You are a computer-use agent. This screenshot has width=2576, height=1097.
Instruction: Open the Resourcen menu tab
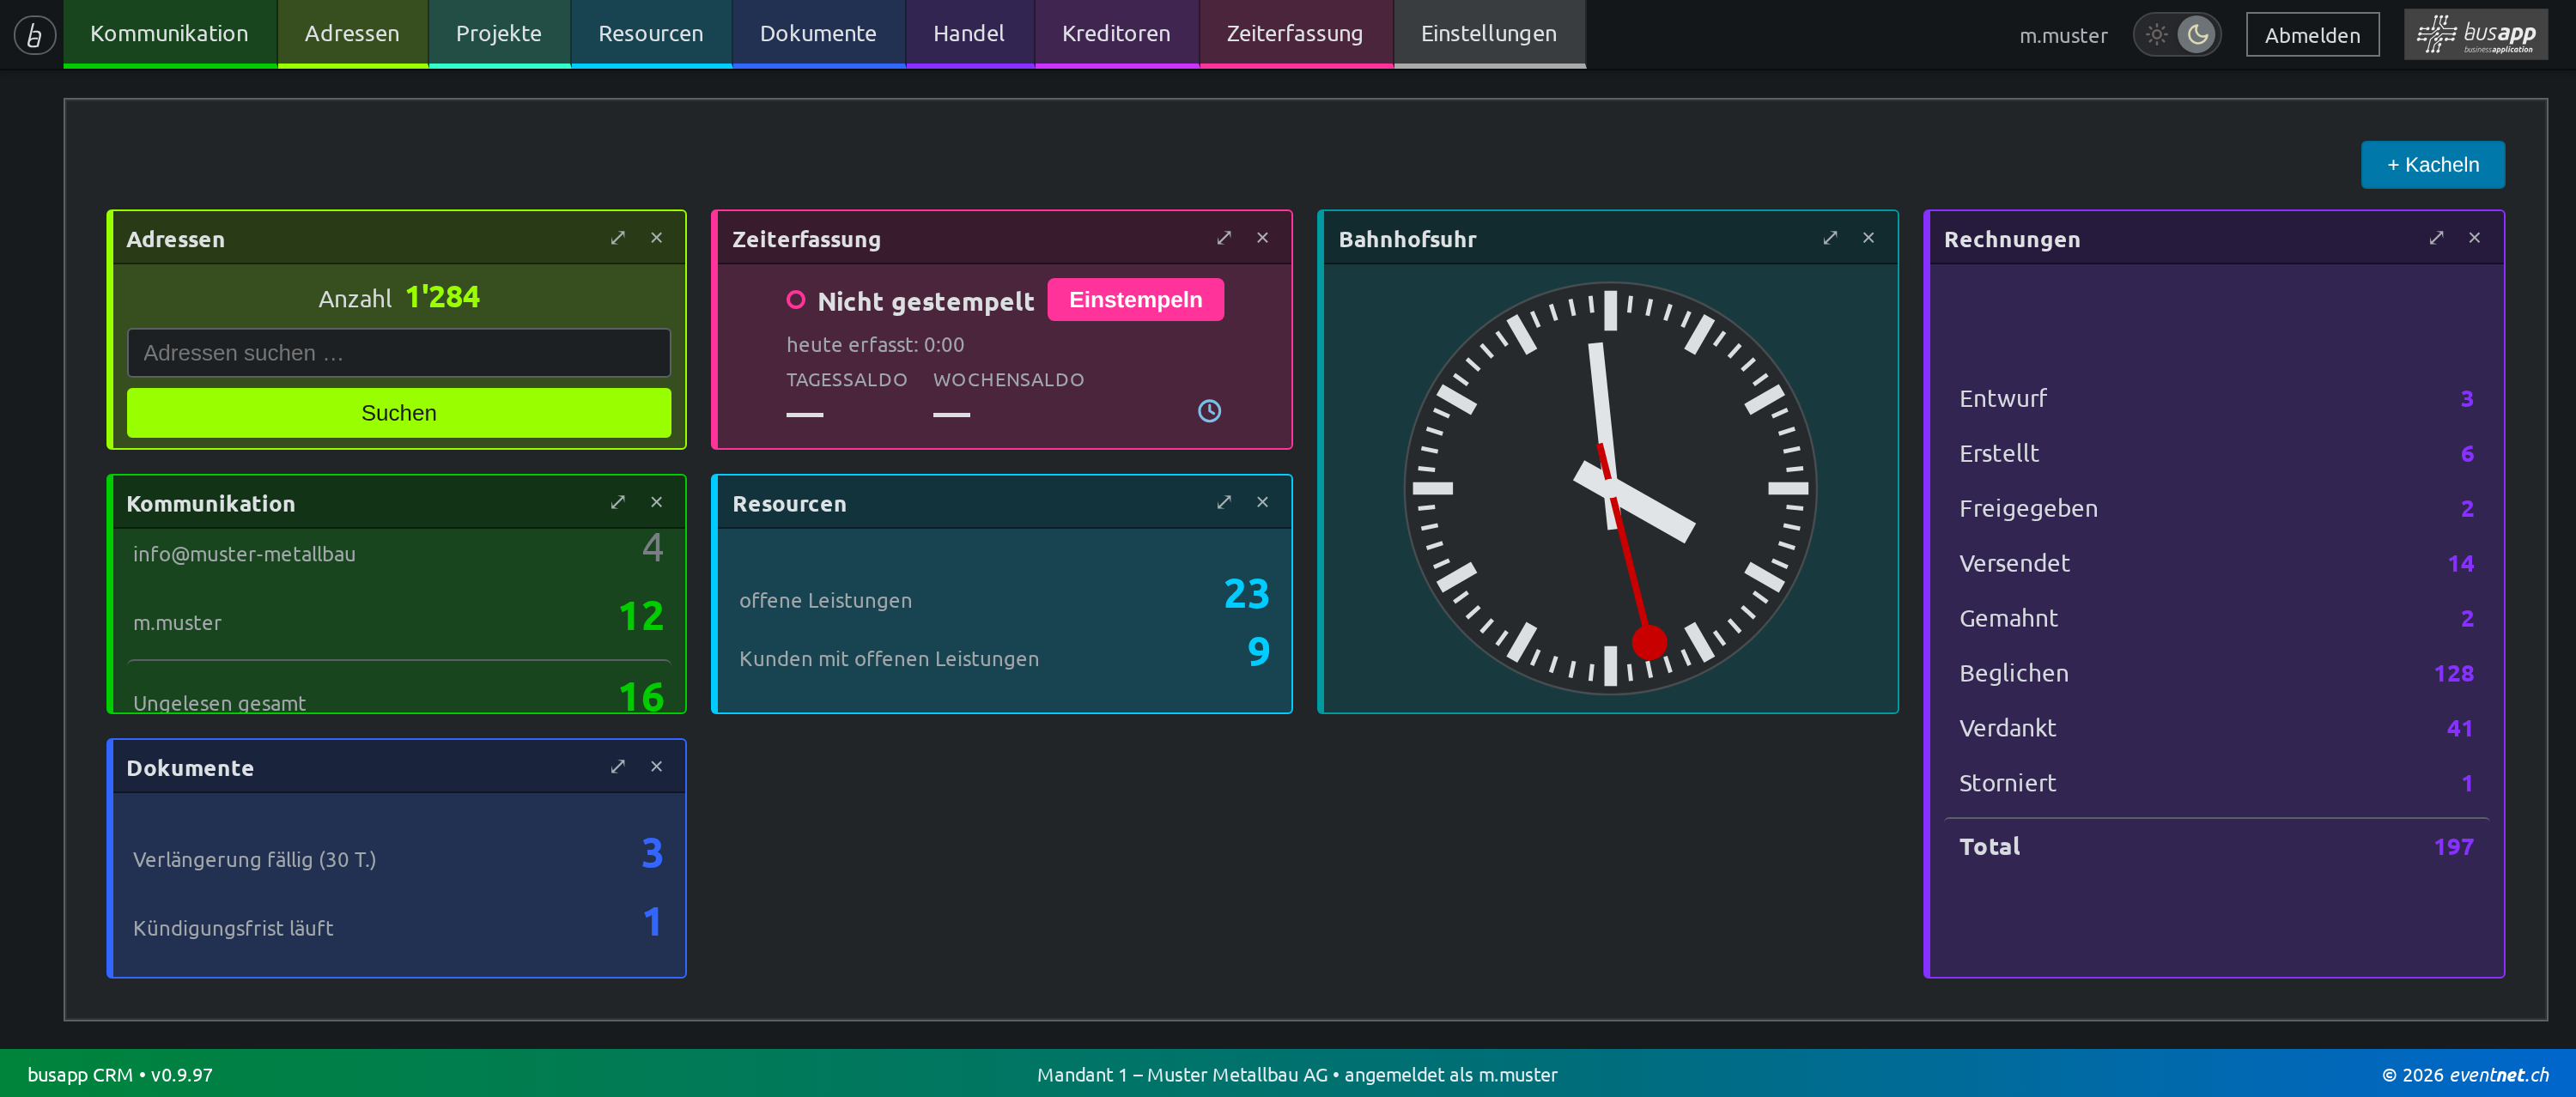click(x=651, y=34)
